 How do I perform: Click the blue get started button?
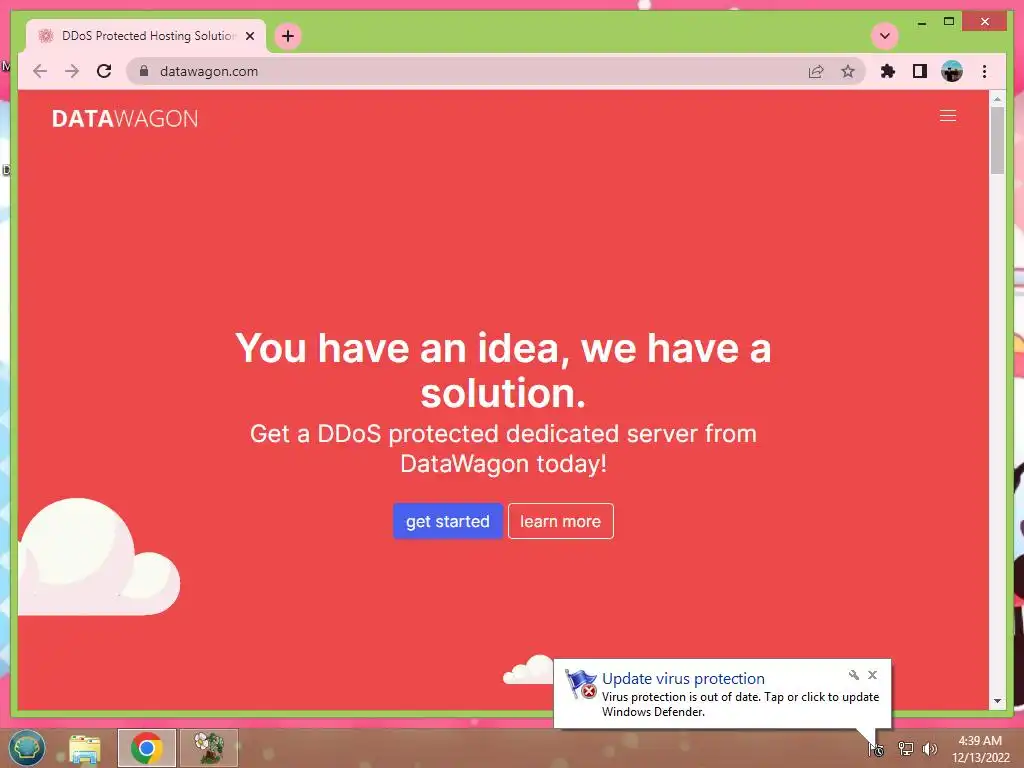point(447,521)
